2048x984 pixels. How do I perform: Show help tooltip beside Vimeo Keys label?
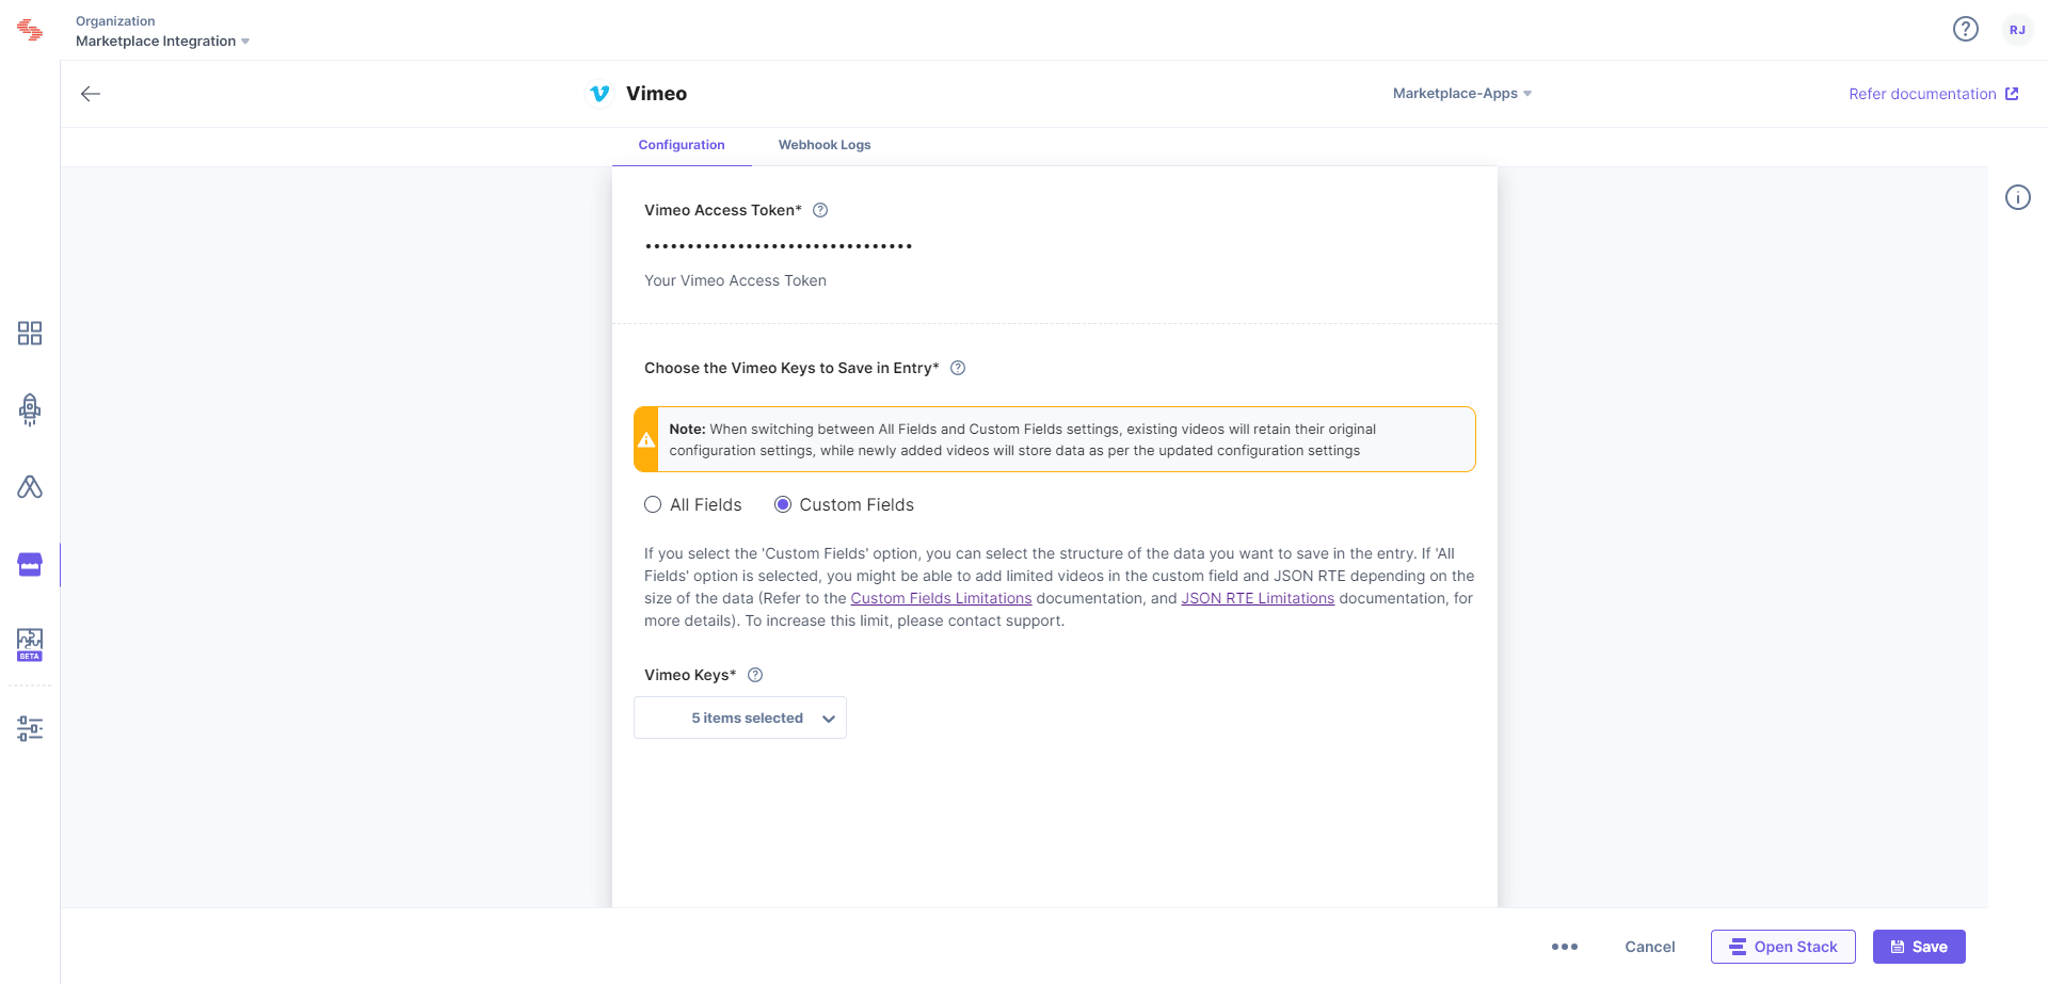click(x=755, y=675)
